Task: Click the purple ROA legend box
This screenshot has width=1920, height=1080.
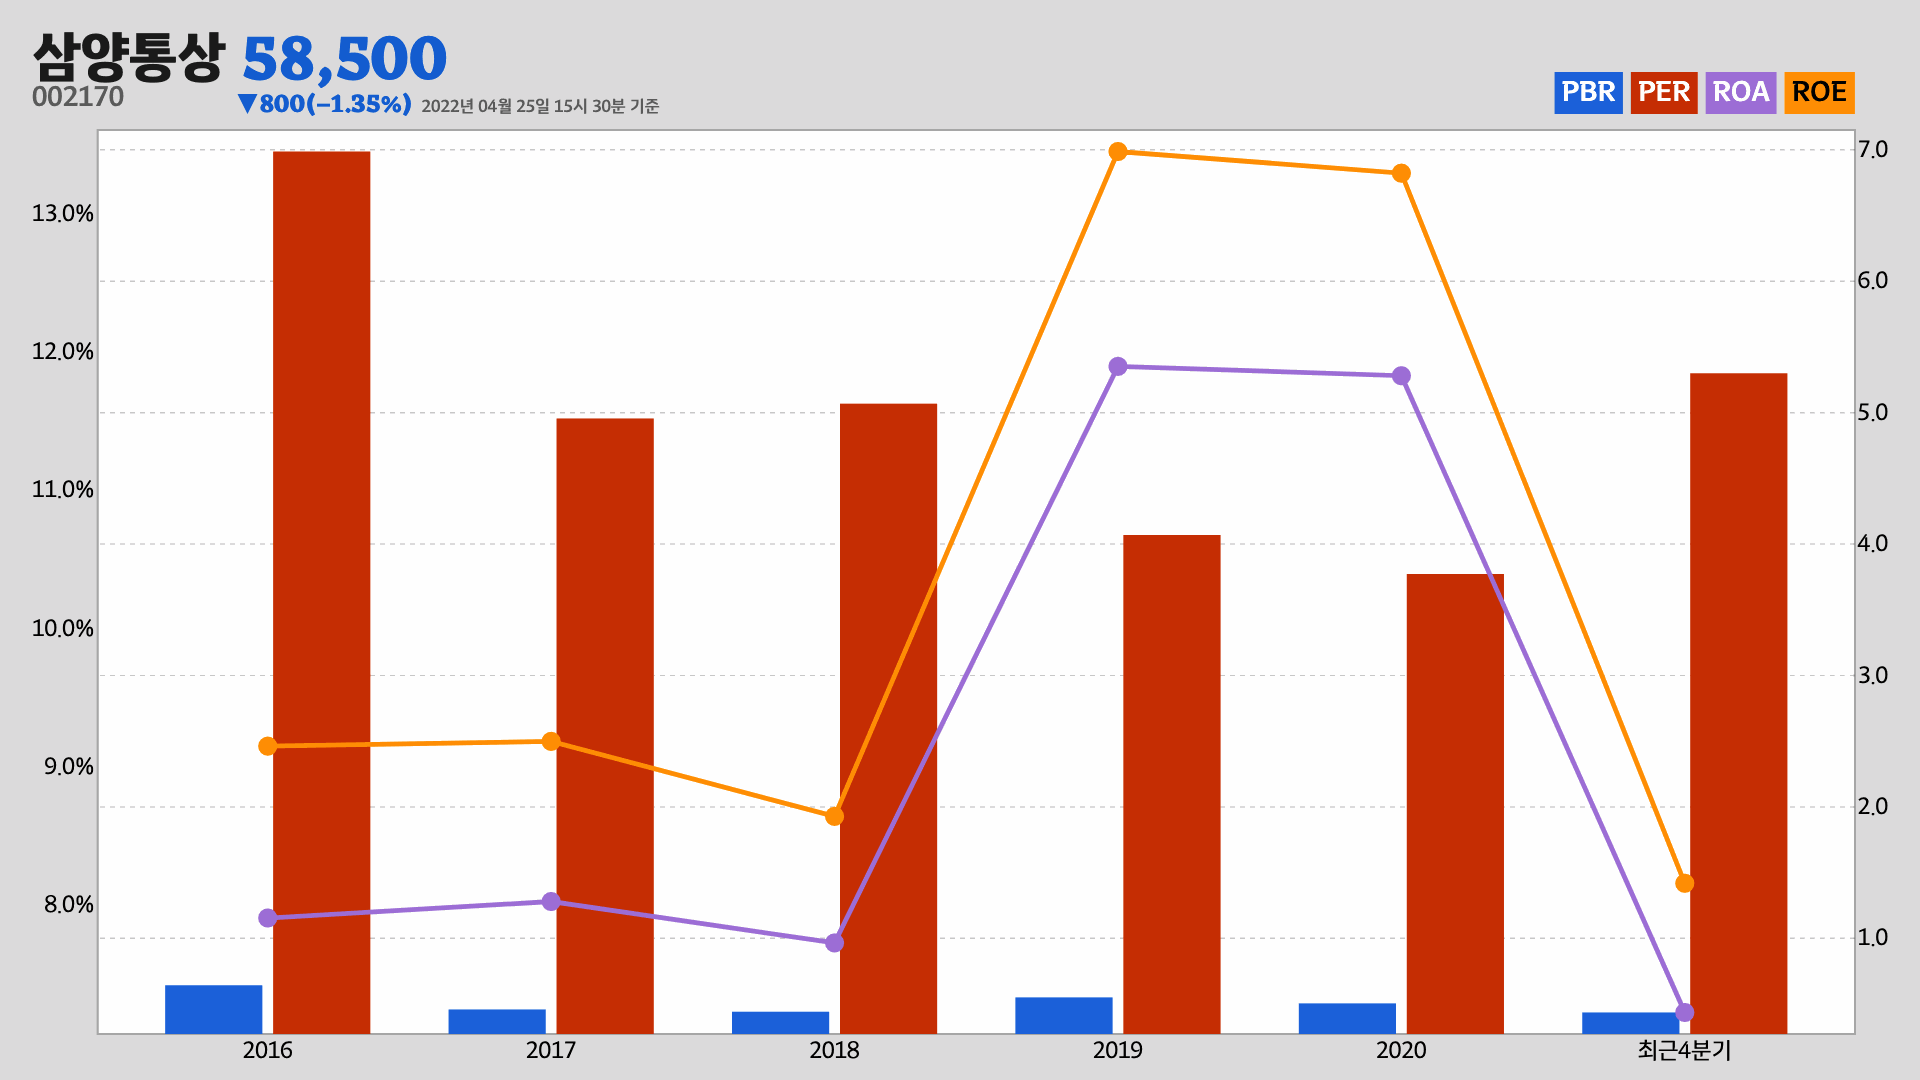Action: [x=1740, y=92]
